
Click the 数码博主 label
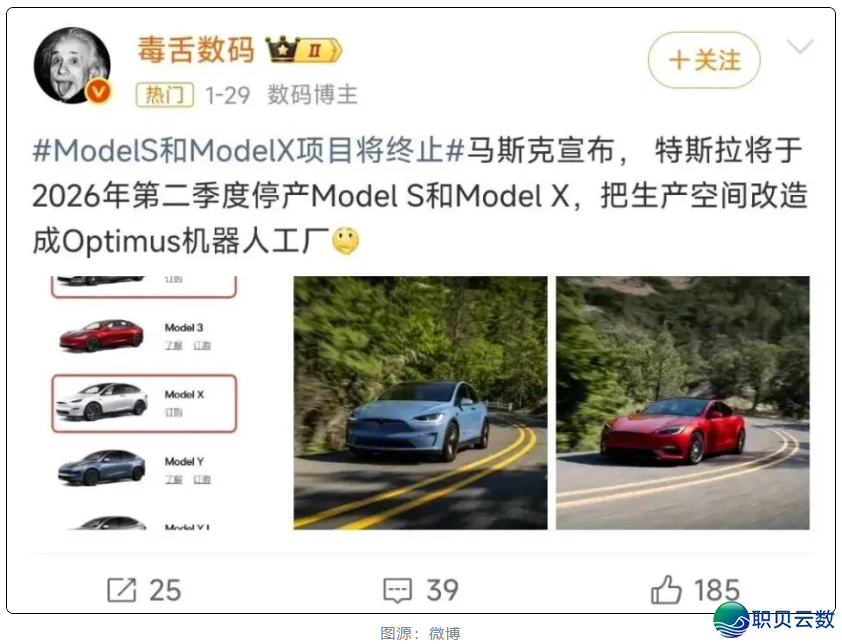pos(312,95)
